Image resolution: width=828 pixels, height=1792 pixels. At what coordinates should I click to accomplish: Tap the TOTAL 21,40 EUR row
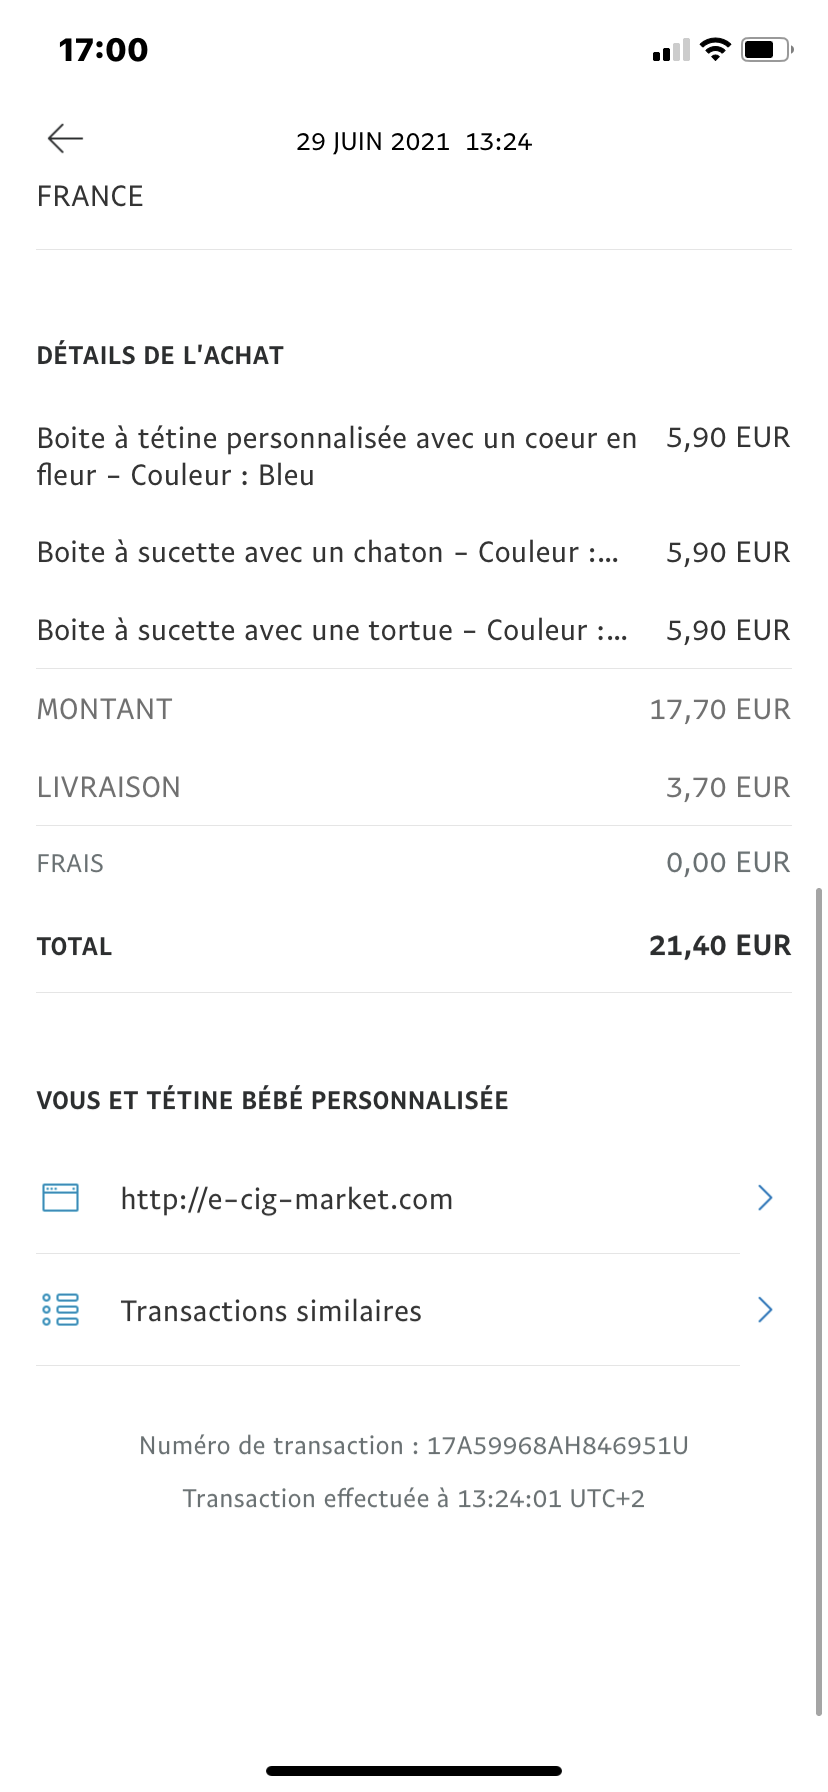tap(414, 946)
